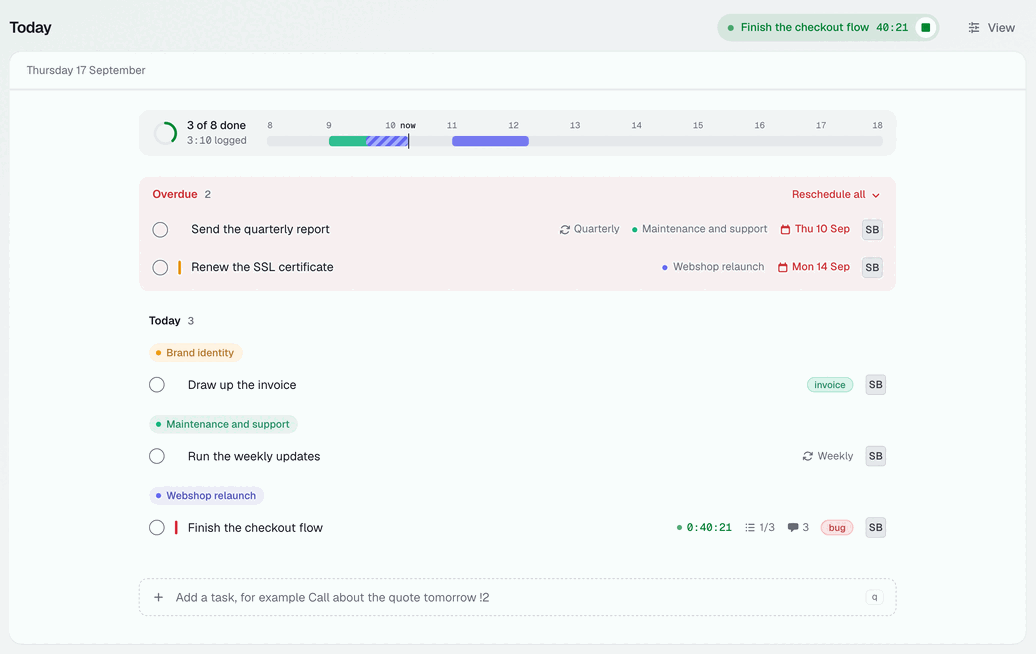
Task: Mark Draw up the invoice done
Action: coord(157,384)
